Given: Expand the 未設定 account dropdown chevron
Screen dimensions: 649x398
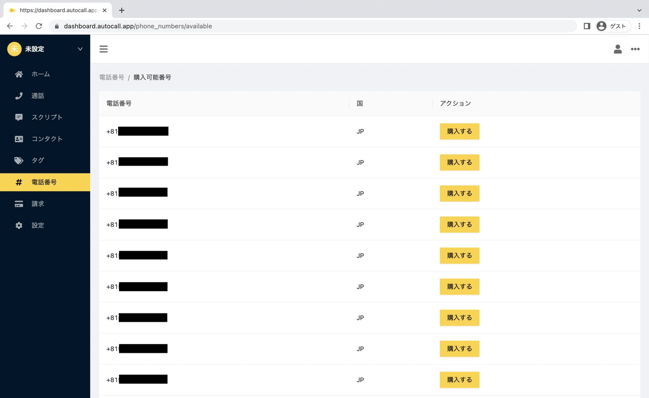Looking at the screenshot, I should [80, 49].
